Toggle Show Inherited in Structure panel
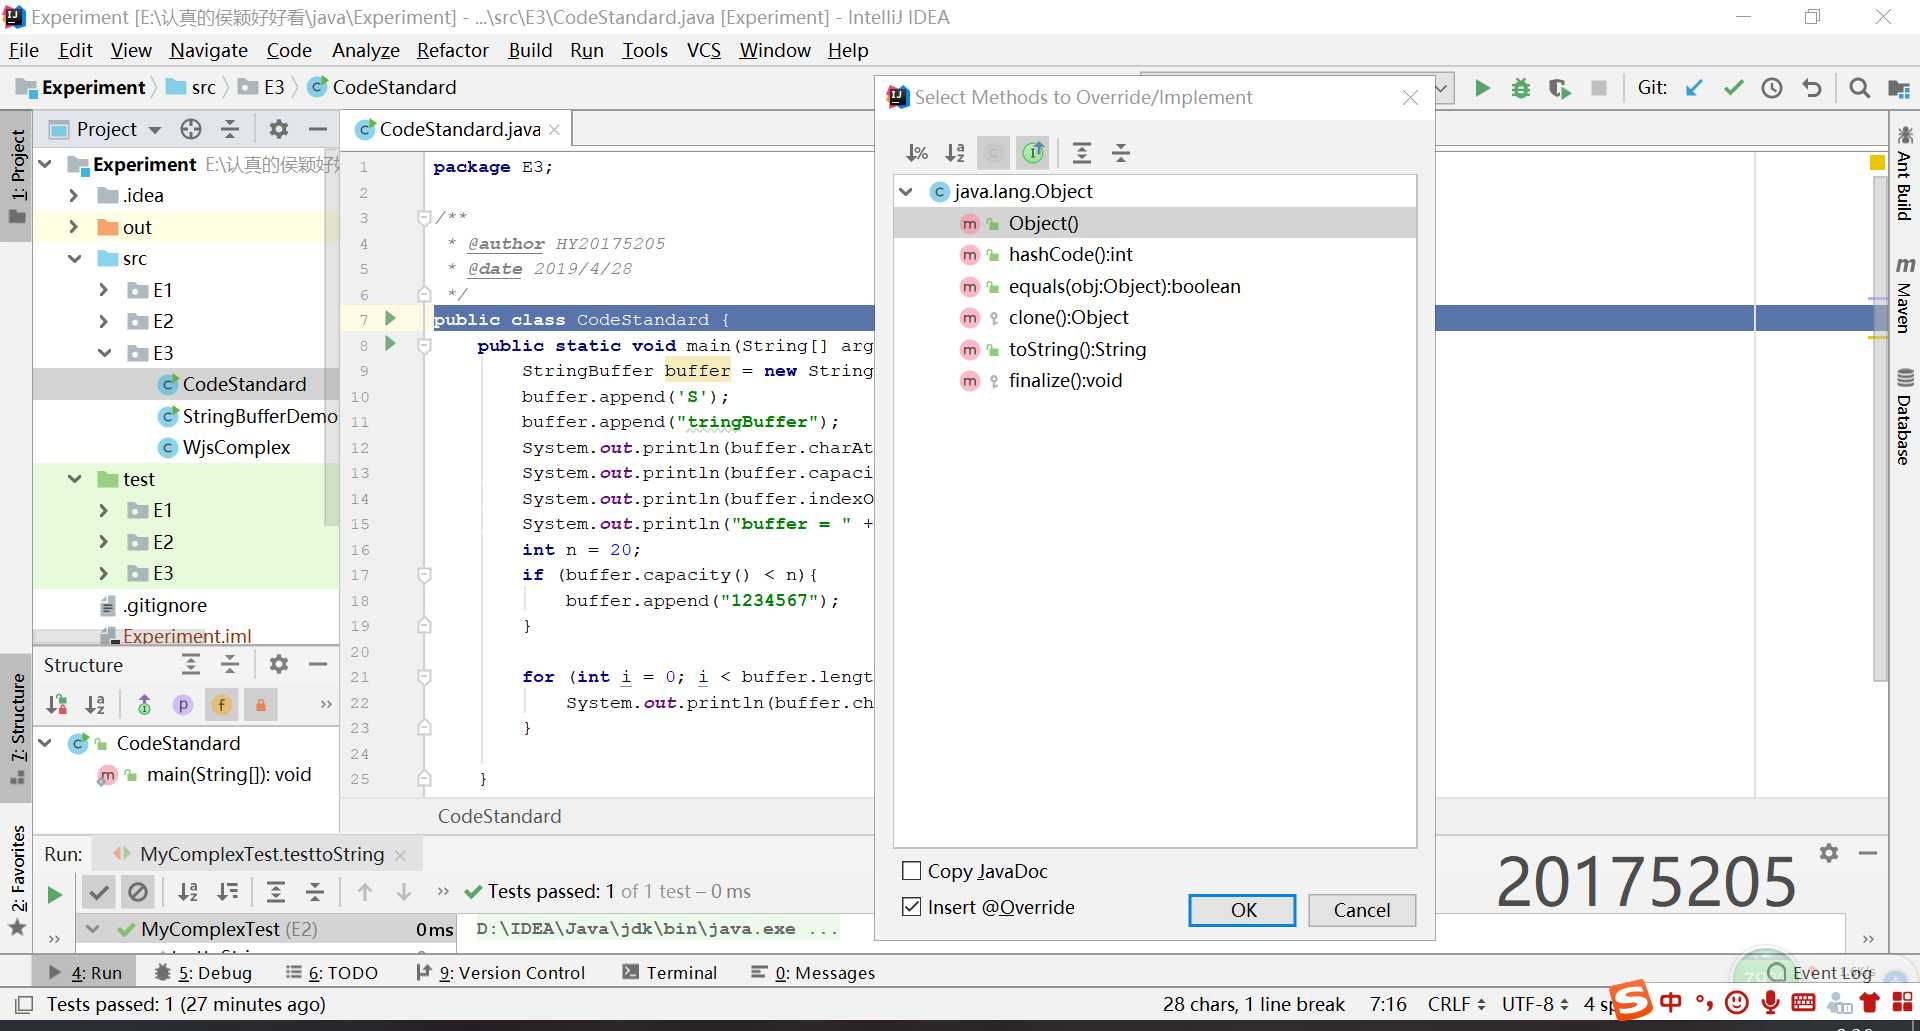Image resolution: width=1920 pixels, height=1031 pixels. pyautogui.click(x=144, y=705)
